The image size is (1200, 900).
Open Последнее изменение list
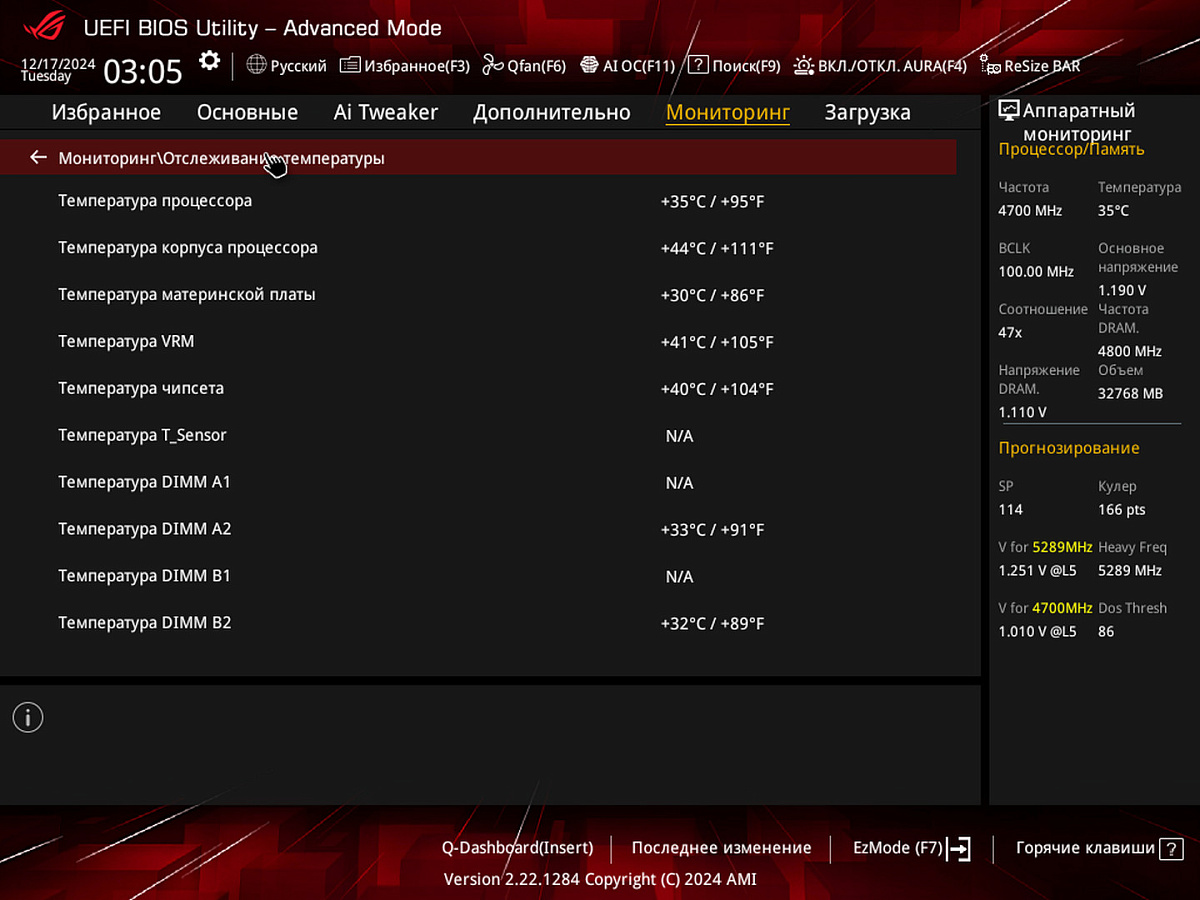coord(722,848)
